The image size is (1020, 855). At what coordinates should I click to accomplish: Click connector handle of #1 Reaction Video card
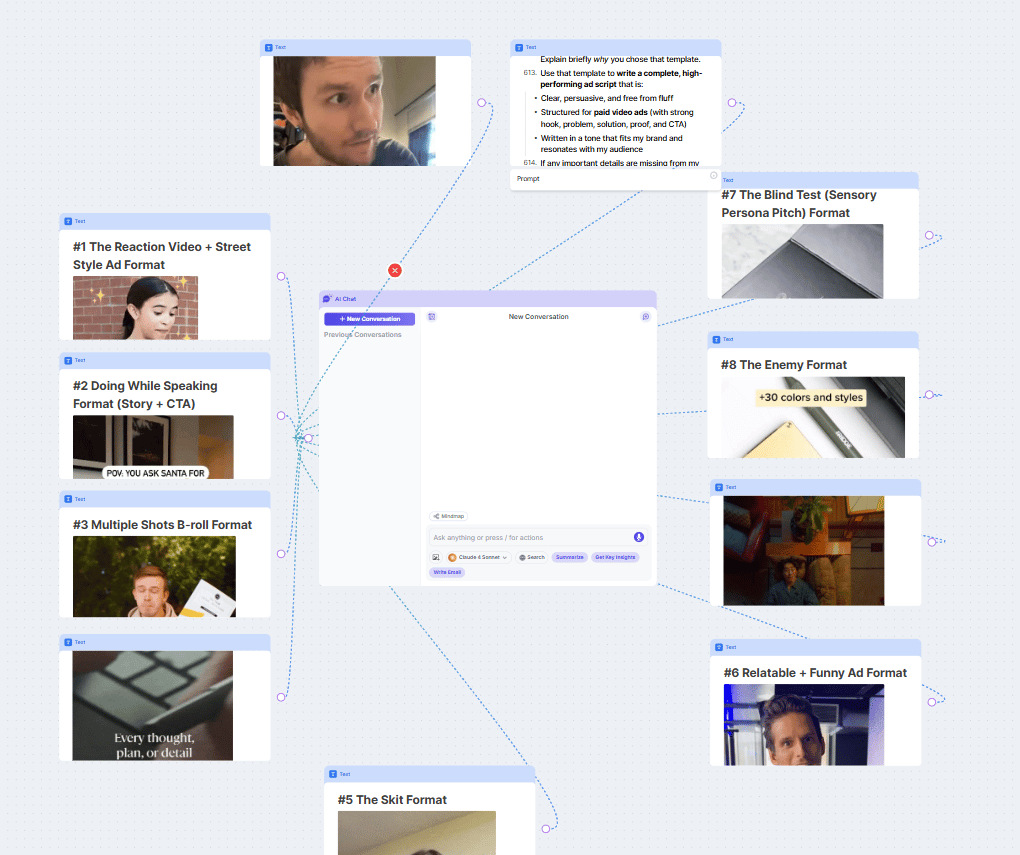(281, 277)
